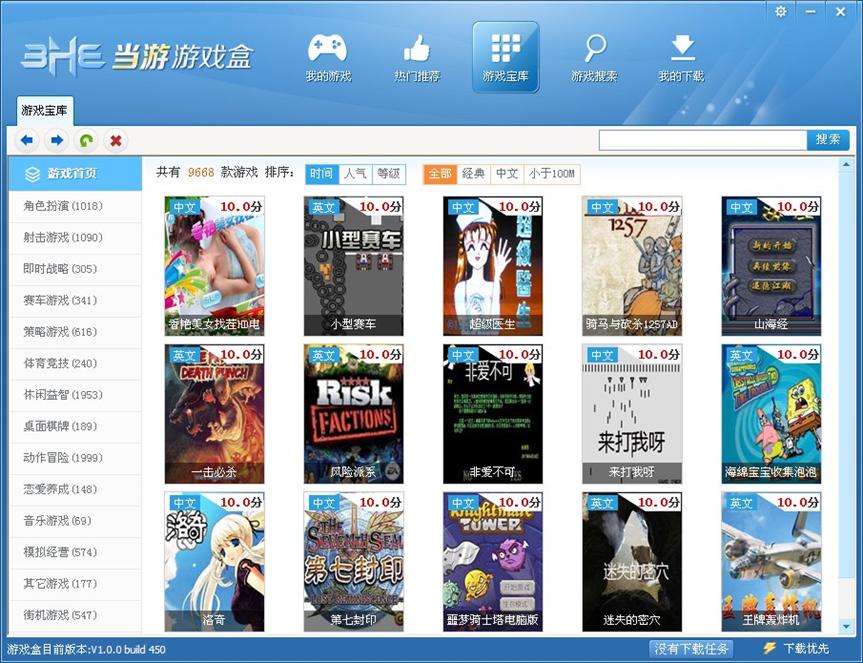Image resolution: width=863 pixels, height=663 pixels.
Task: Select 模拟经营 (574) category
Action: pos(75,552)
